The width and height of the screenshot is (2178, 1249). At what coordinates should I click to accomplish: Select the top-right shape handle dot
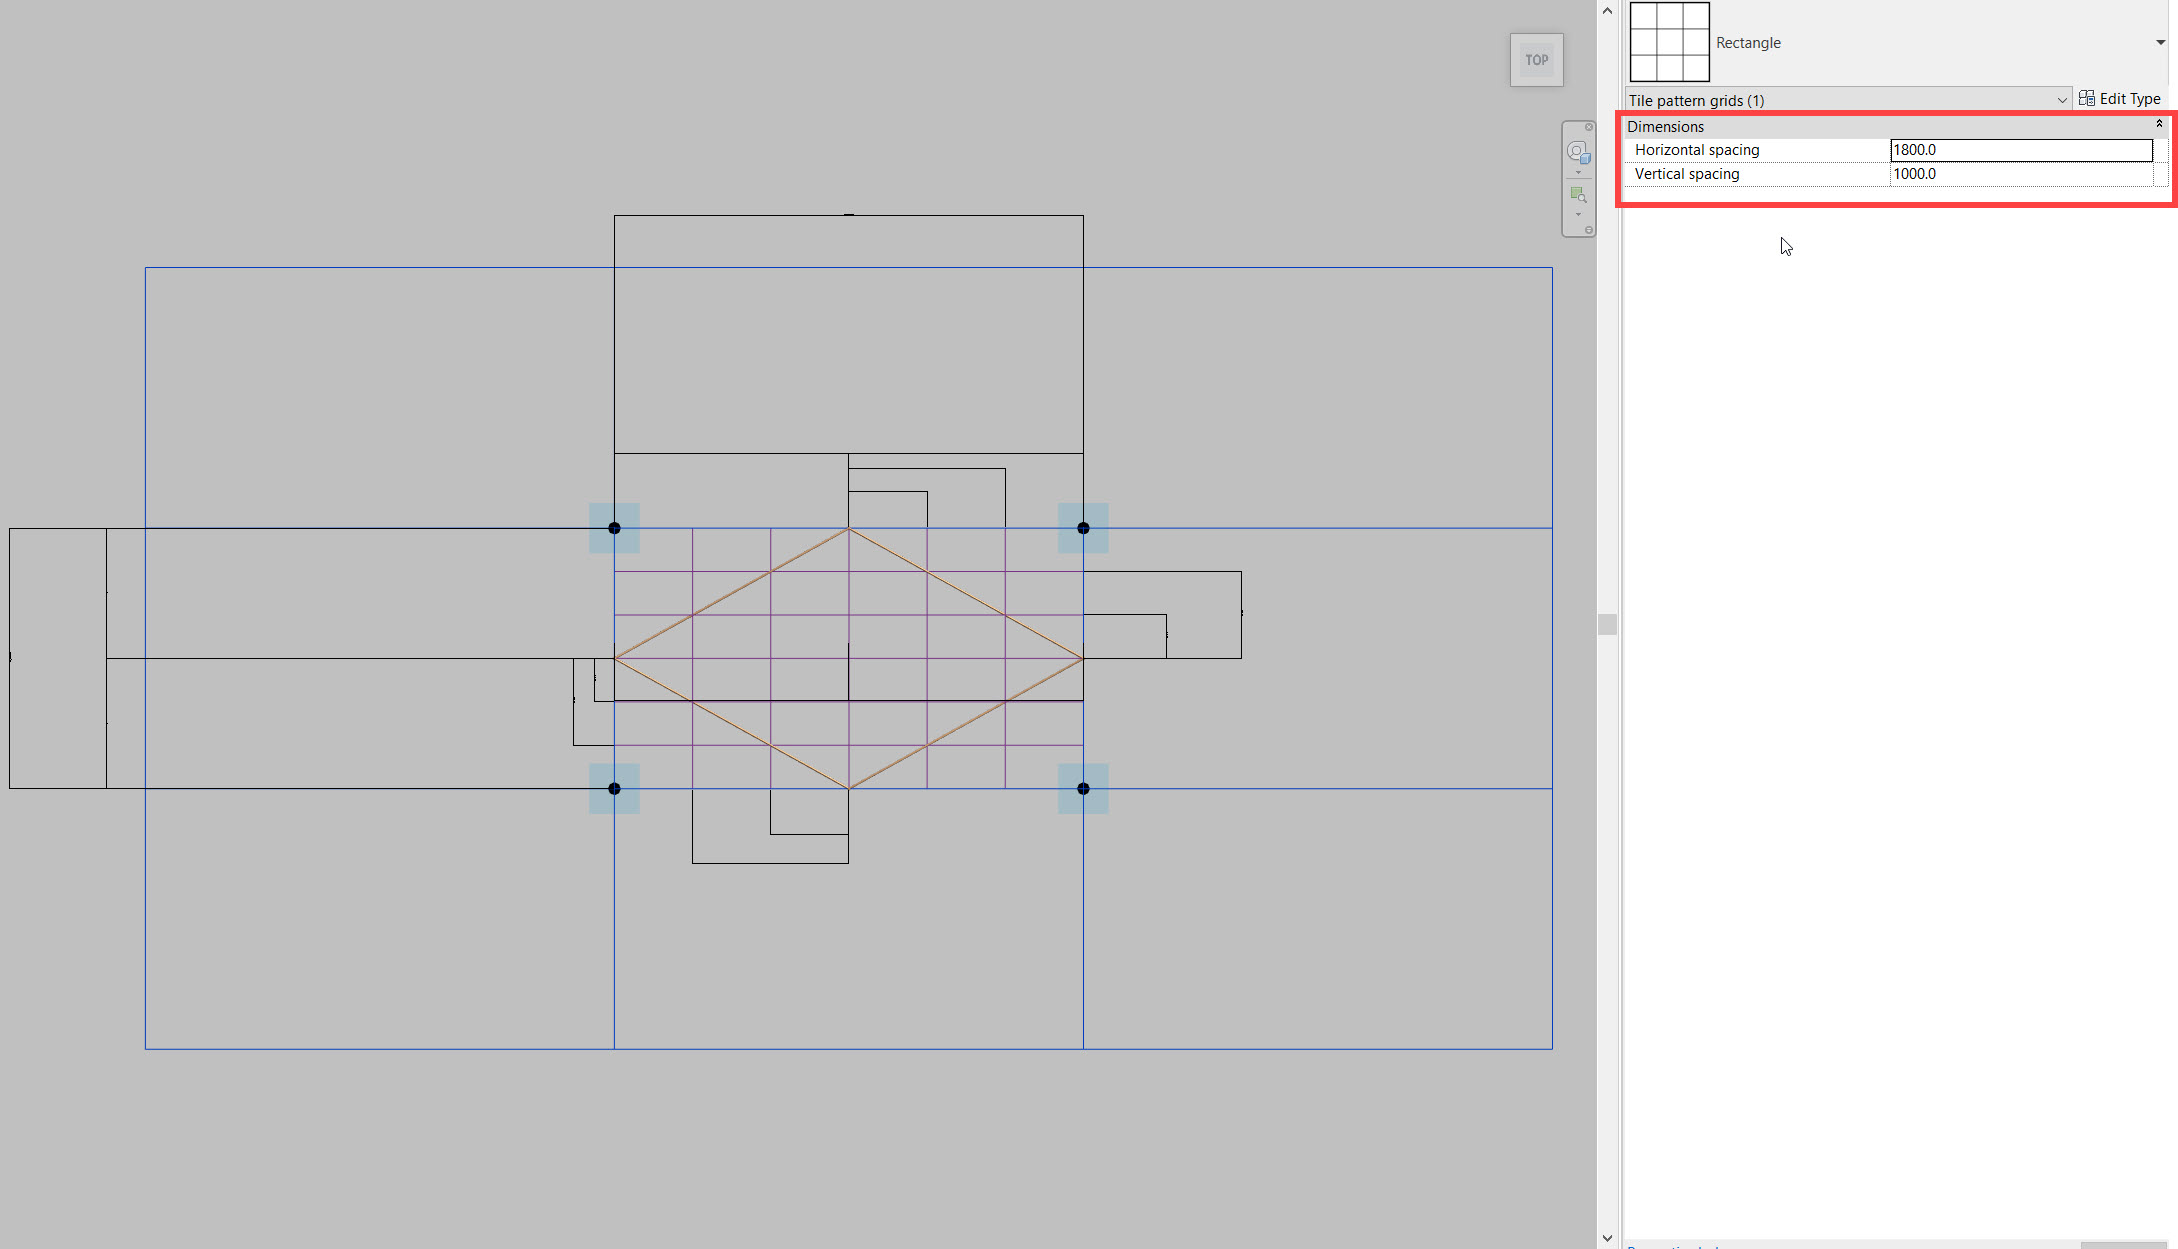pos(1083,528)
